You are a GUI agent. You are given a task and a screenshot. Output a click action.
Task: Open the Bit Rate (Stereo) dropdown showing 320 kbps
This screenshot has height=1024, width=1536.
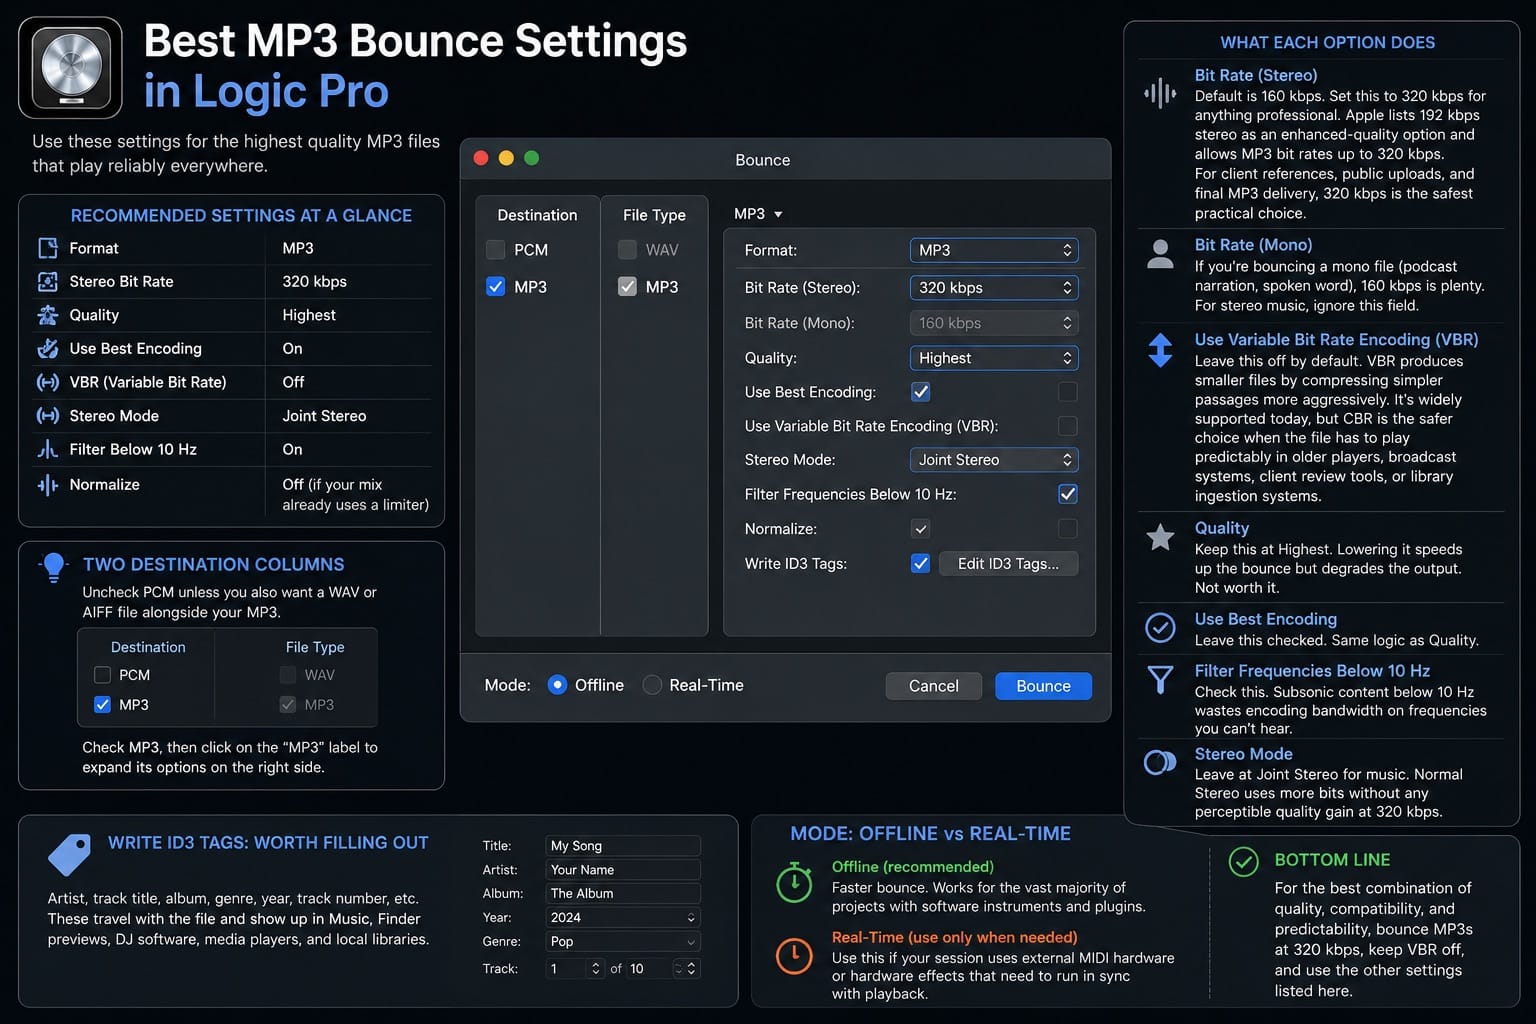994,288
